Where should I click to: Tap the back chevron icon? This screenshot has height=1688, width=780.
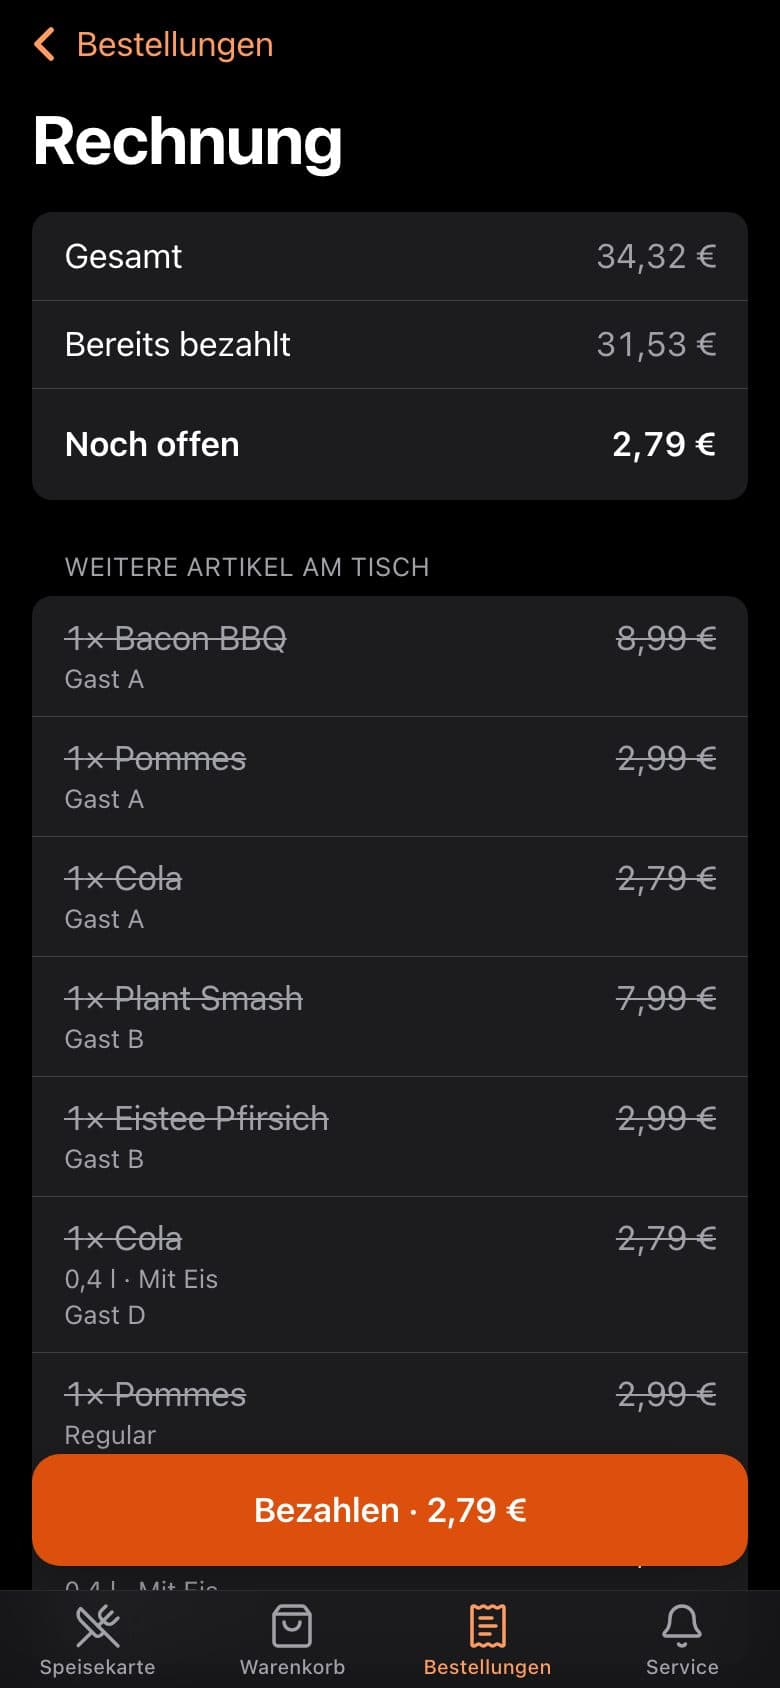pos(45,45)
